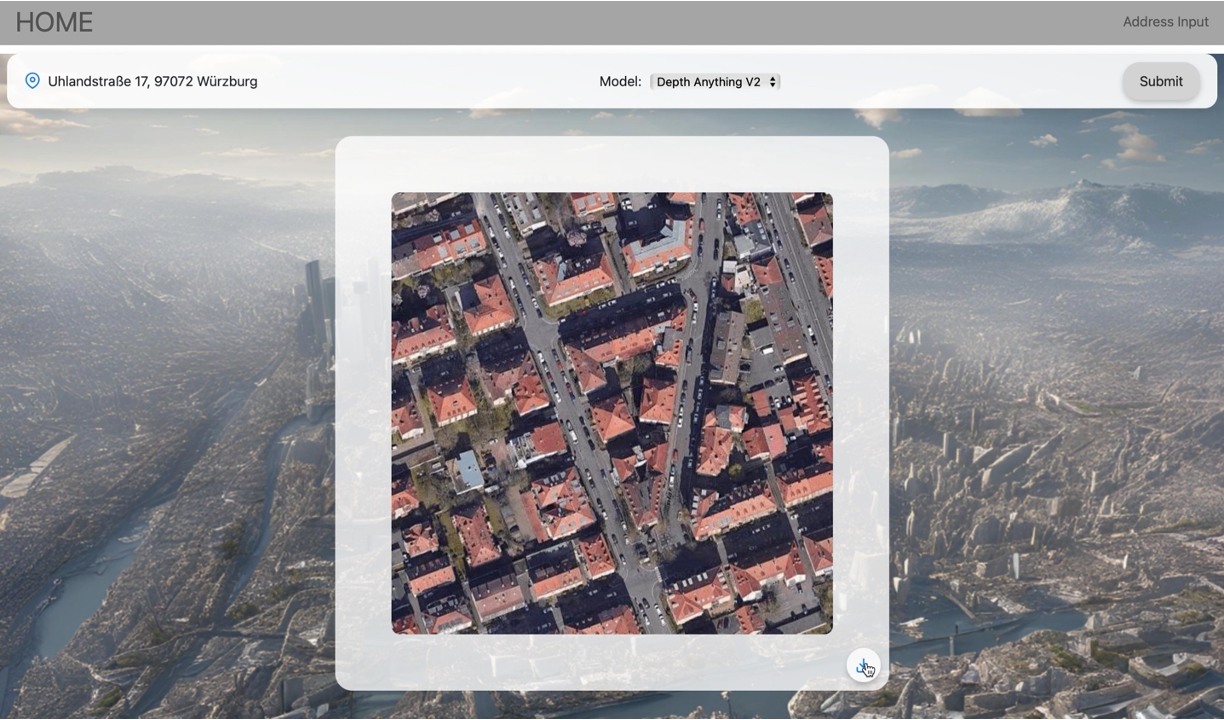Click the gray top navigation bar
The image size is (1224, 720).
coord(612,22)
